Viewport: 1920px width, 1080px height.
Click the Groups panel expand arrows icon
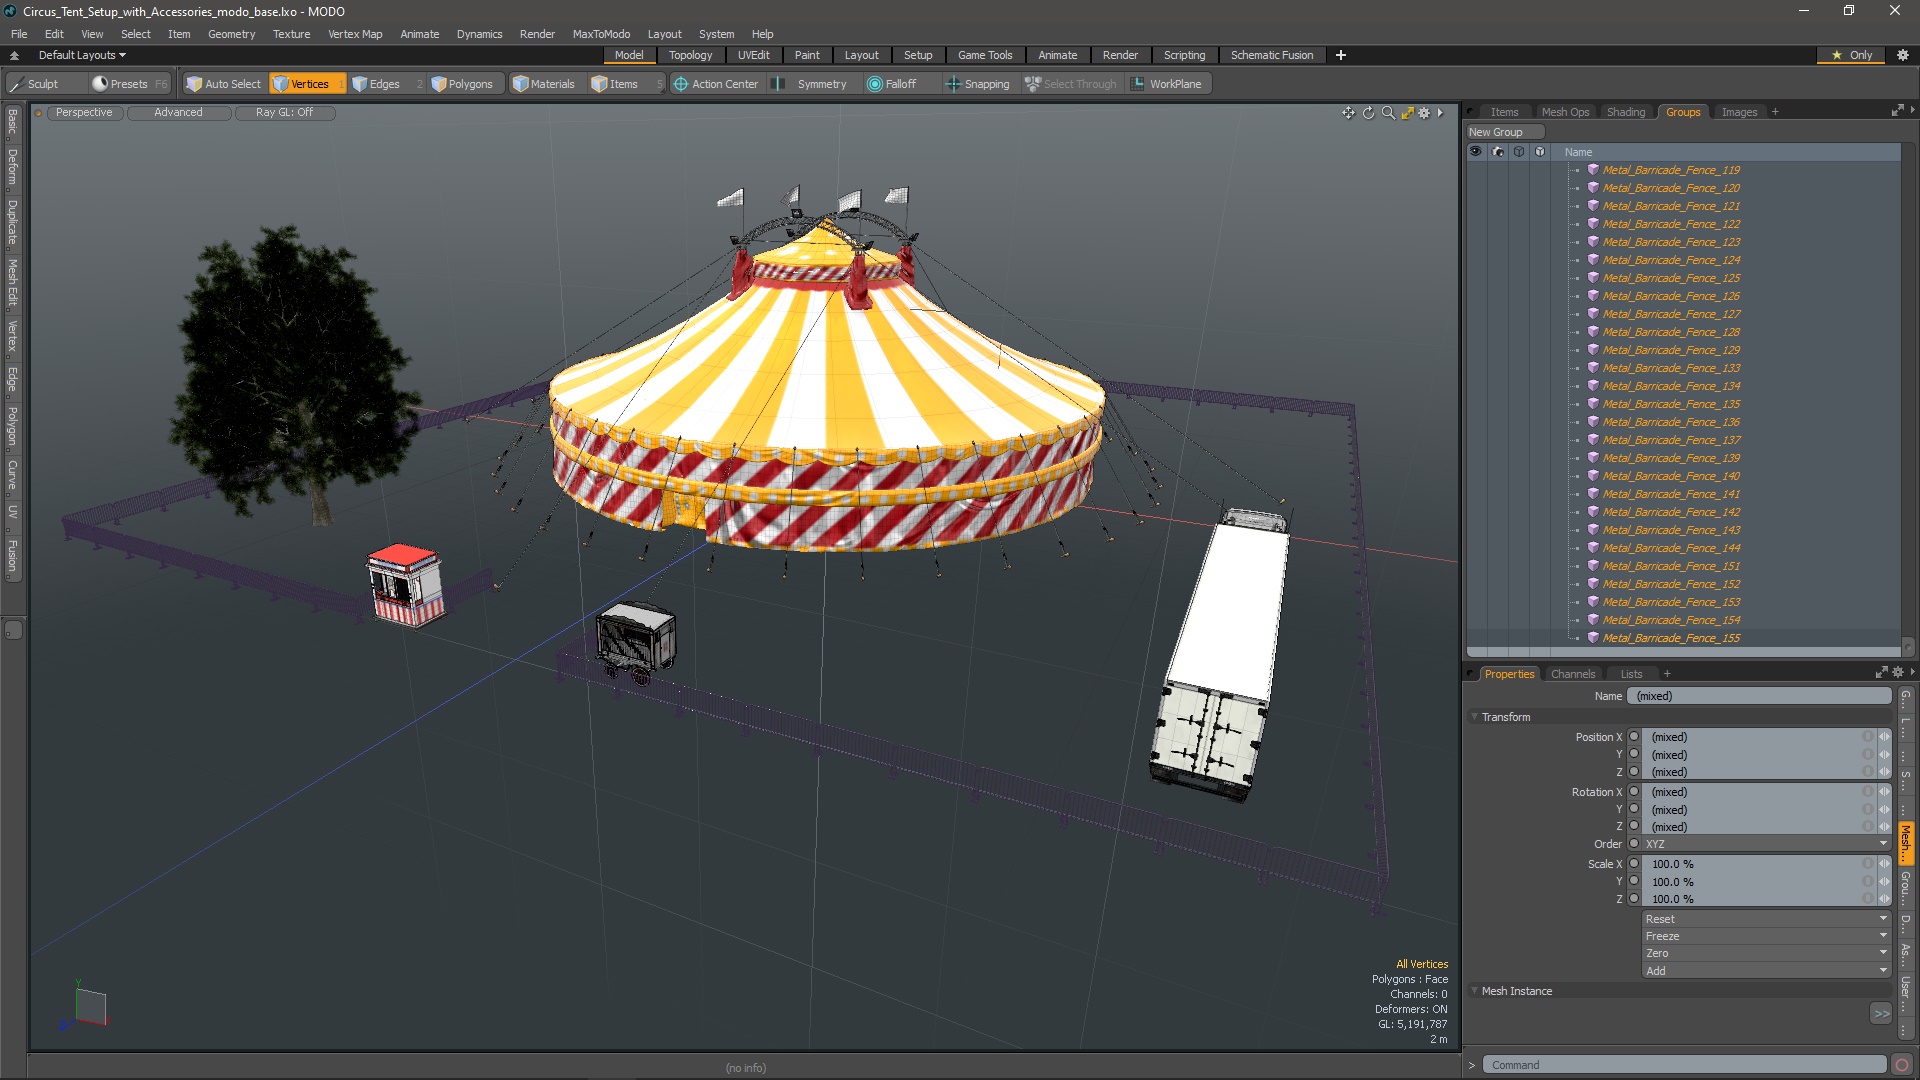(1897, 111)
